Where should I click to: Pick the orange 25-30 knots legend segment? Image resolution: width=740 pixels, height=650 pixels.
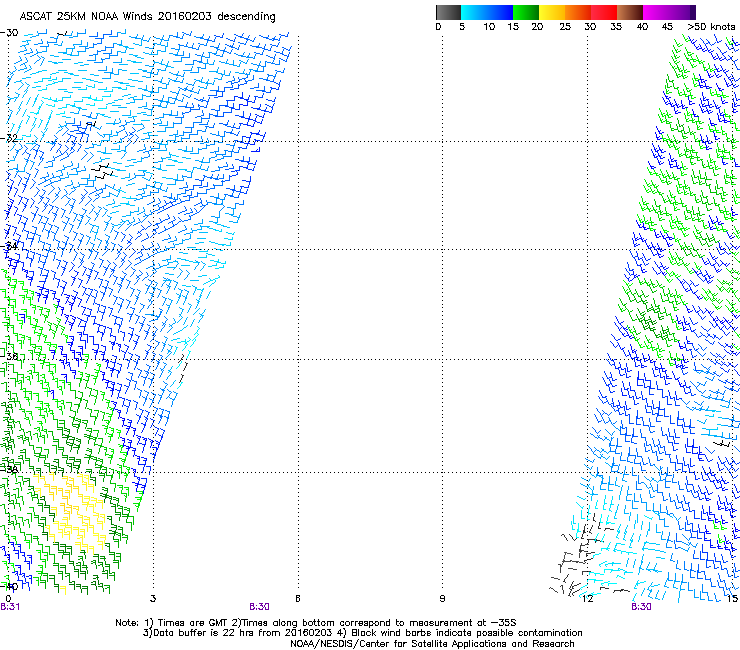coord(578,12)
